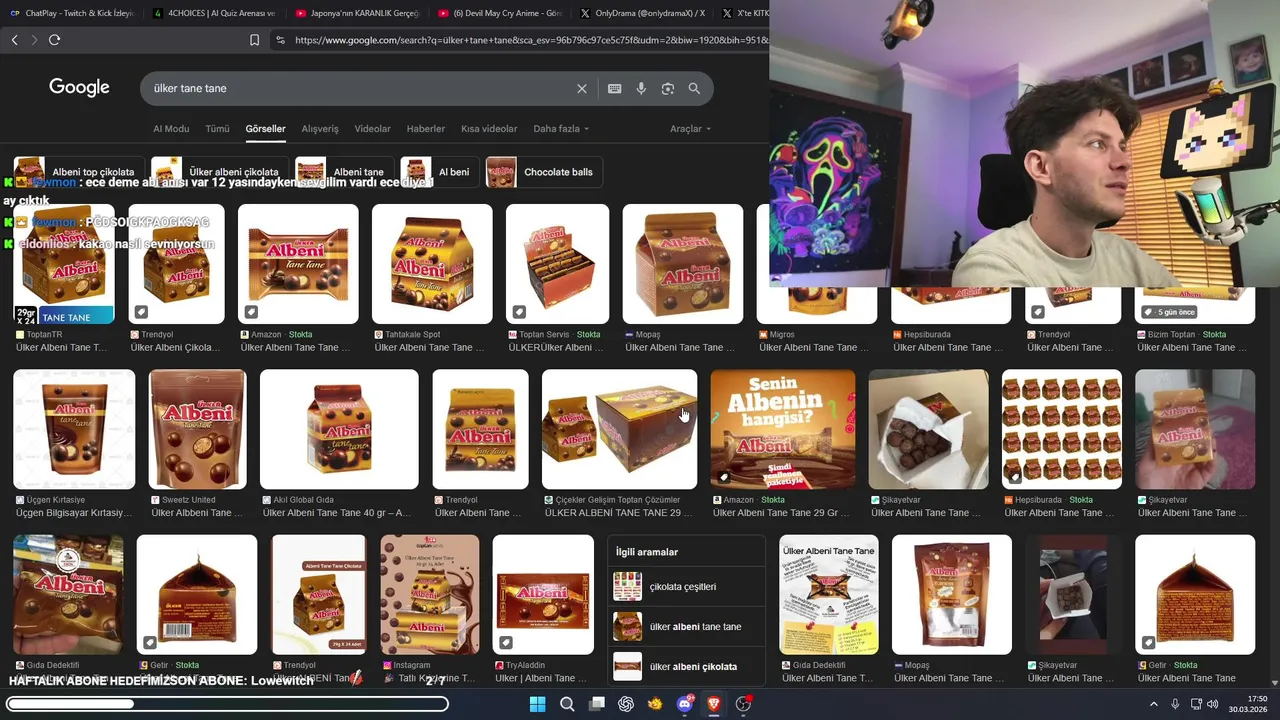
Task: Open the Kısa videolar tab
Action: (x=489, y=129)
